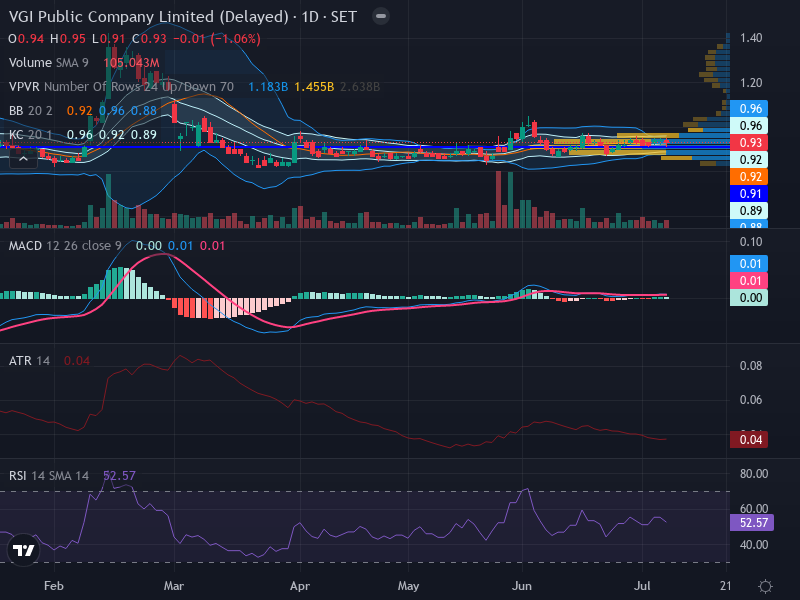Open chart settings gear icon
Screen dimensions: 800x600
(x=765, y=586)
